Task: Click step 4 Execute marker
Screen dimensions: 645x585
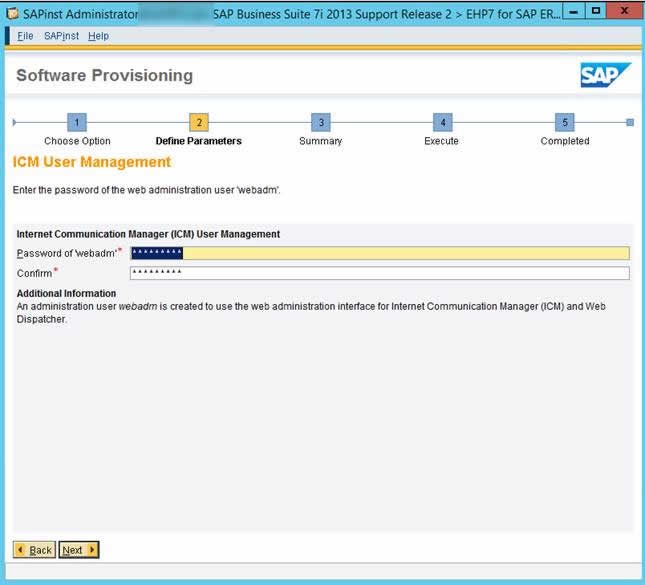Action: (443, 122)
